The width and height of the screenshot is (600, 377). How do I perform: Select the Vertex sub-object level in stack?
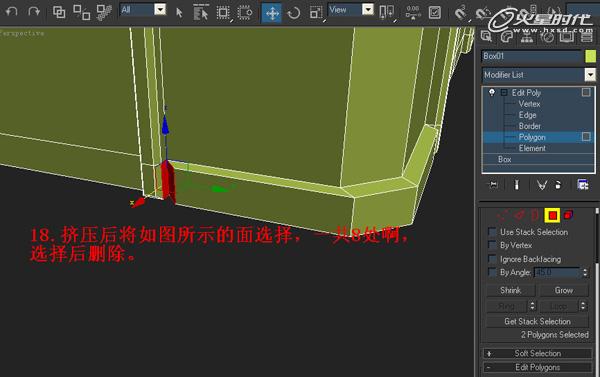[529, 104]
